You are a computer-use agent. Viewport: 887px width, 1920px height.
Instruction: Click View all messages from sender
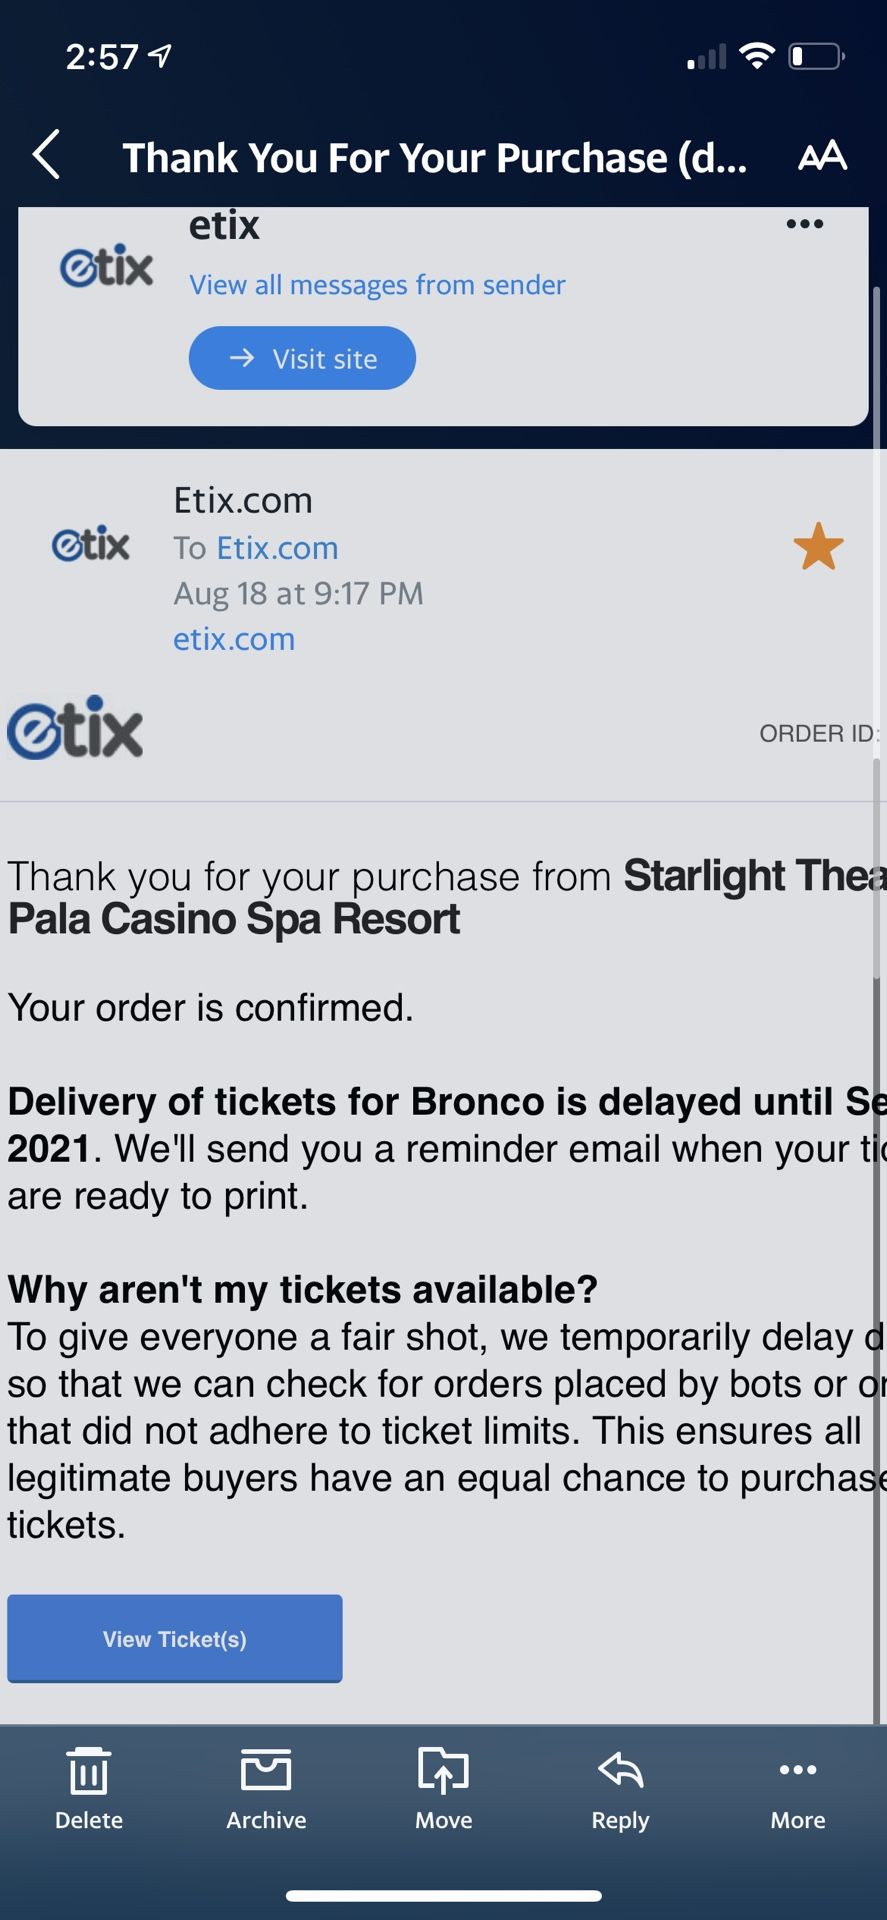pyautogui.click(x=377, y=285)
